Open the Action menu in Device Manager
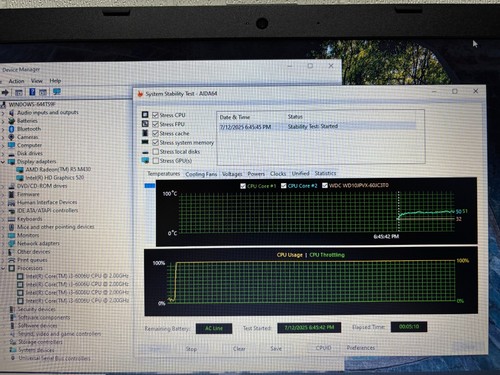This screenshot has height=375, width=500. point(16,81)
